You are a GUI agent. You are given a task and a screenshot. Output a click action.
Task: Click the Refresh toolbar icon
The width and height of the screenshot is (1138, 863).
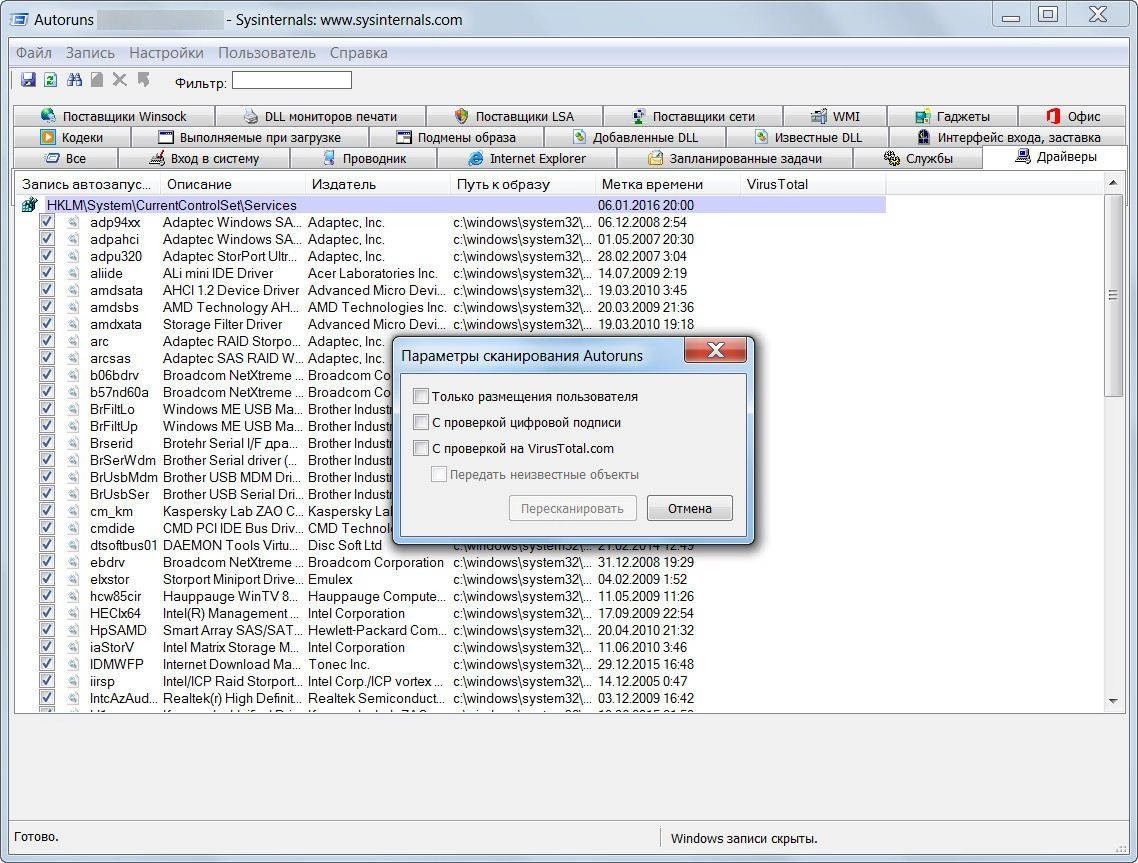(x=51, y=80)
